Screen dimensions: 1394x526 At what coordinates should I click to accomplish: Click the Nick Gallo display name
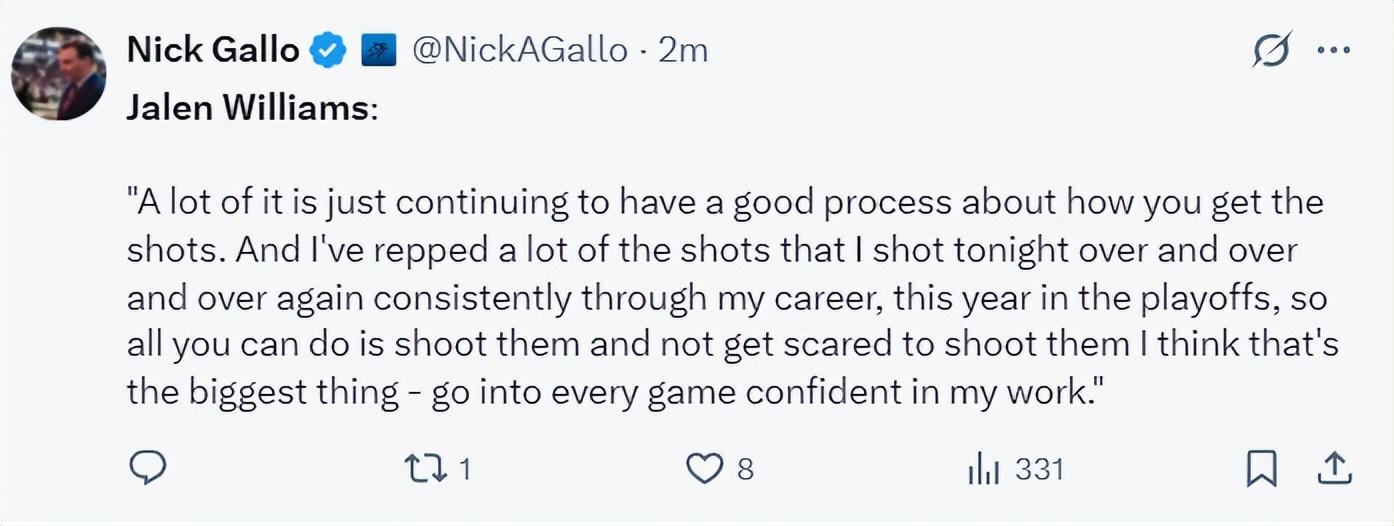(212, 50)
